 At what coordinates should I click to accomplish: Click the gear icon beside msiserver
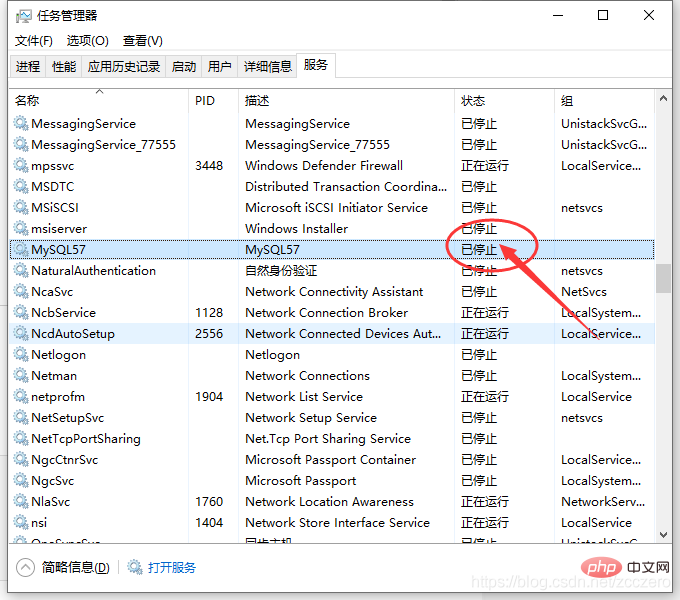coord(20,228)
